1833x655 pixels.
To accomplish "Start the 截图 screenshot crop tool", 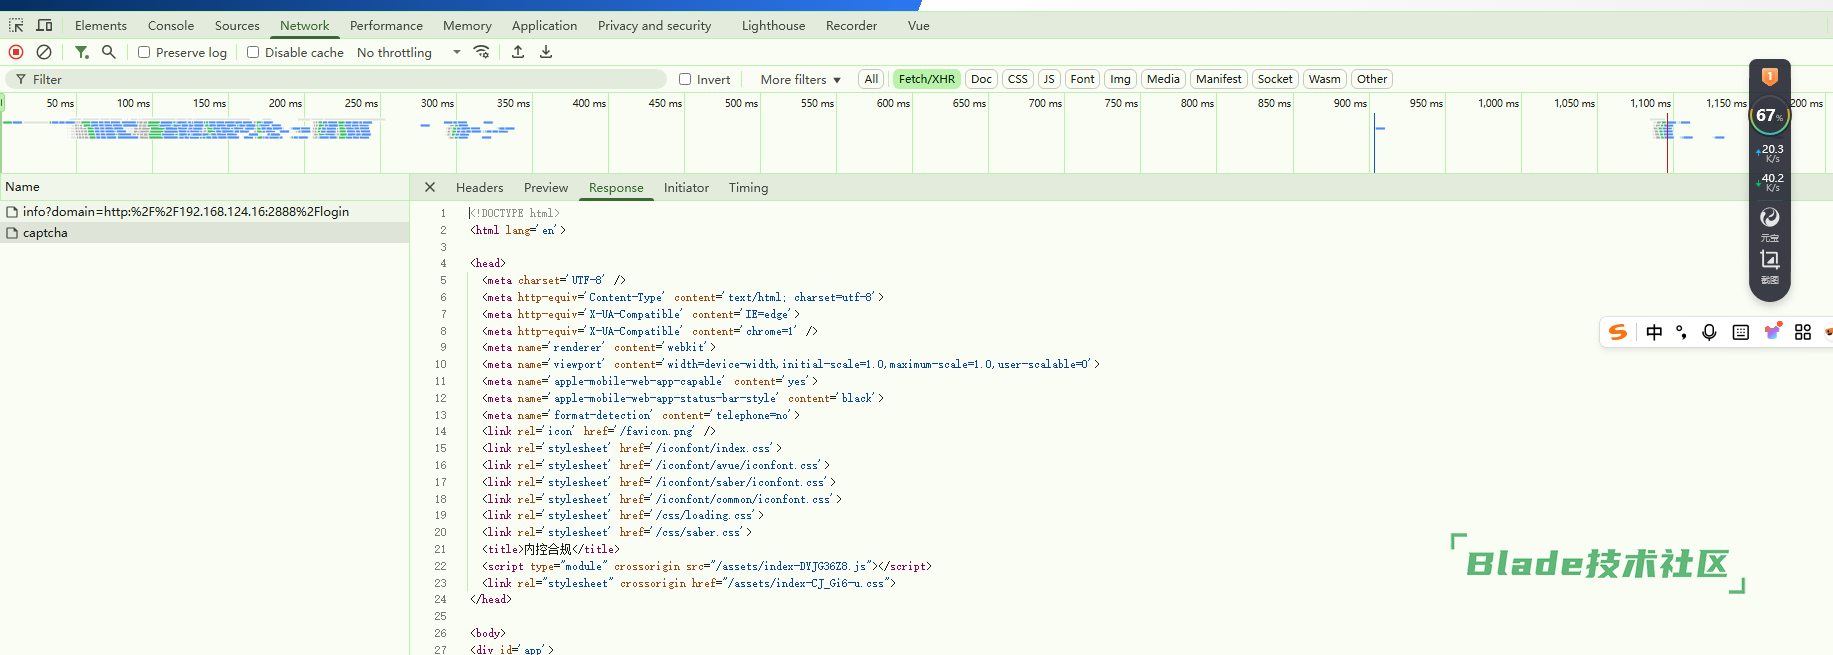I will click(1770, 266).
